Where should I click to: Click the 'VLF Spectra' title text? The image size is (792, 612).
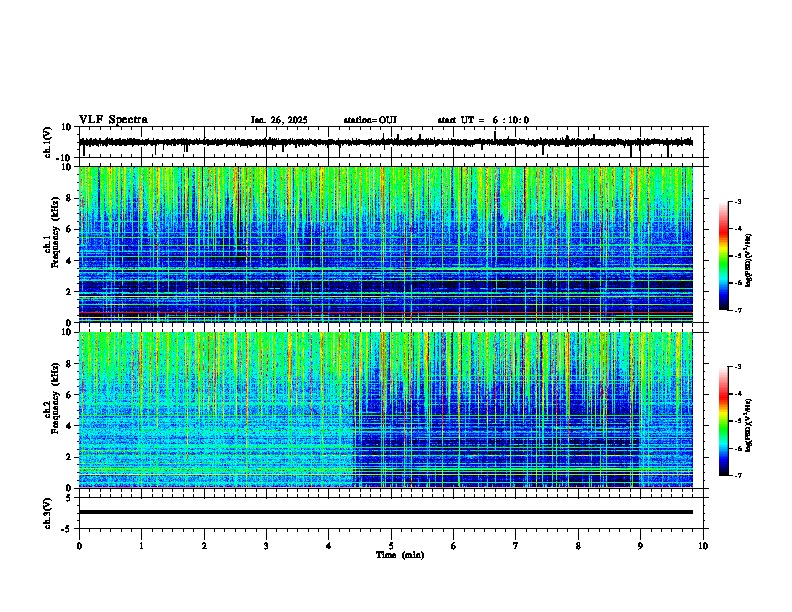(113, 120)
